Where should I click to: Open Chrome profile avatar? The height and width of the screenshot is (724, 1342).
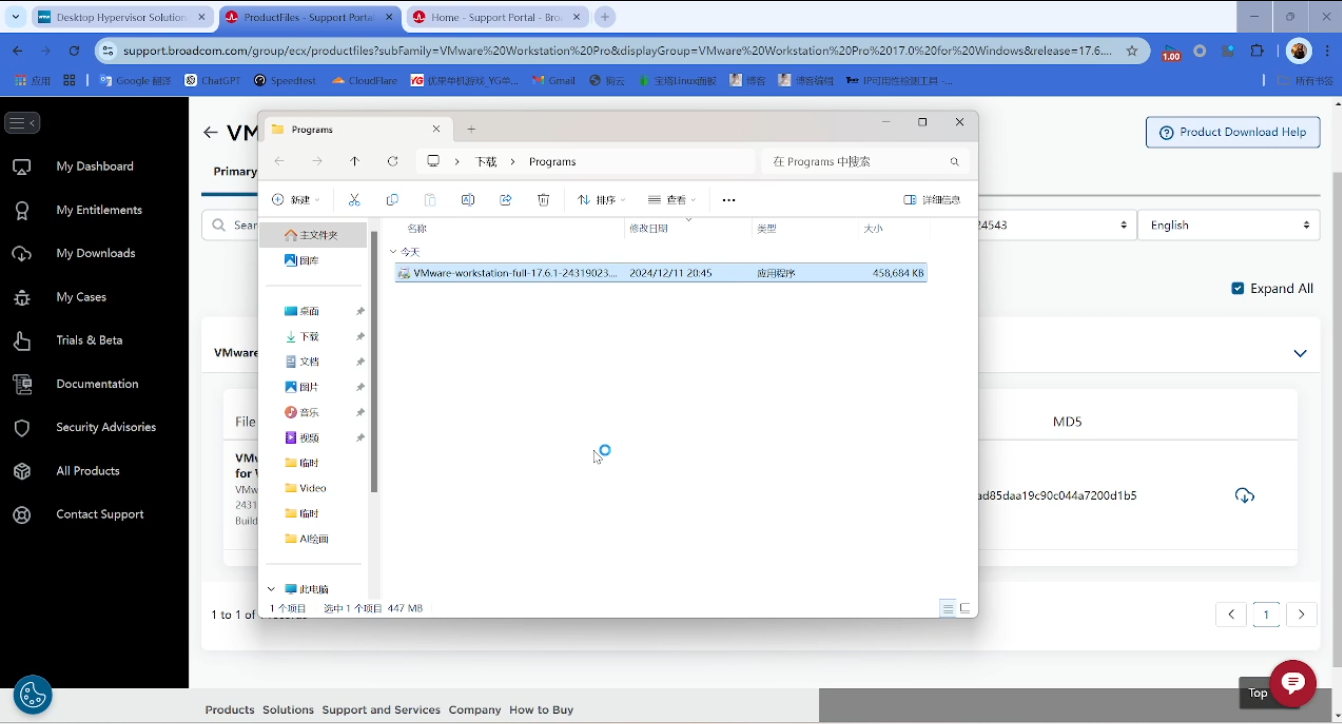coord(1298,51)
